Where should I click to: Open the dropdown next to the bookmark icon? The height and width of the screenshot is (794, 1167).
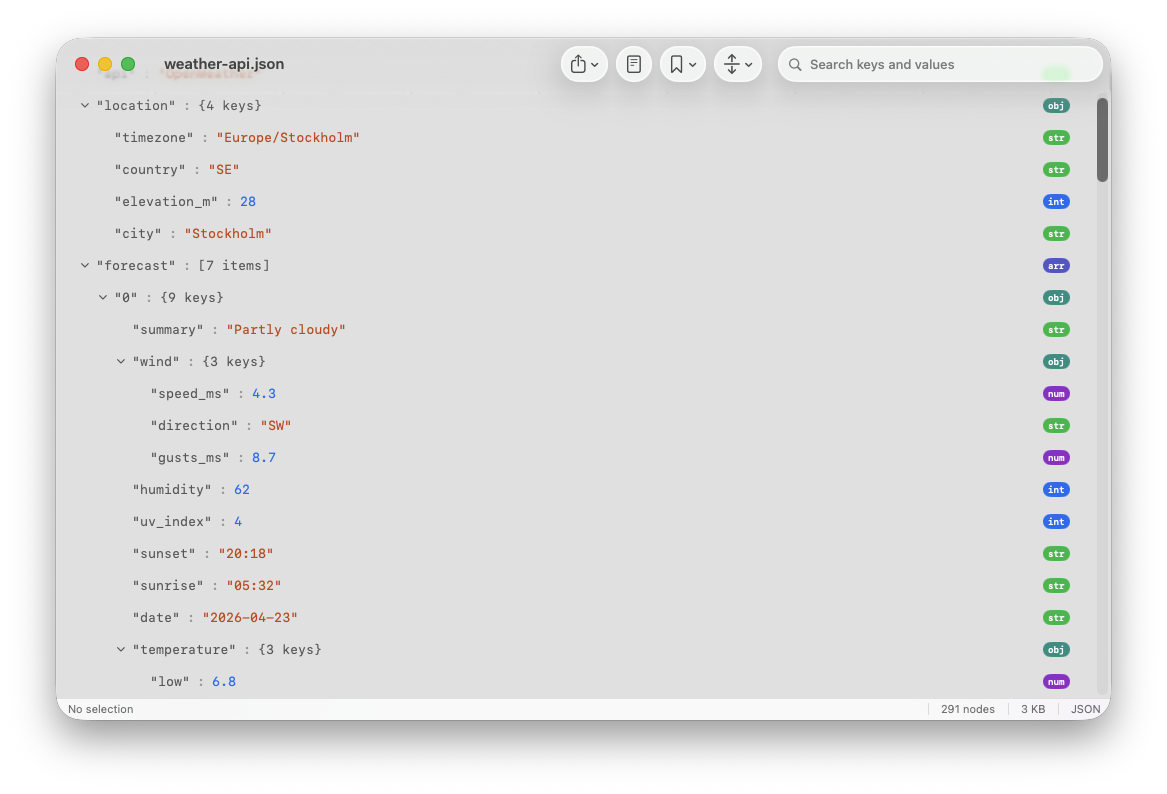[x=693, y=63]
